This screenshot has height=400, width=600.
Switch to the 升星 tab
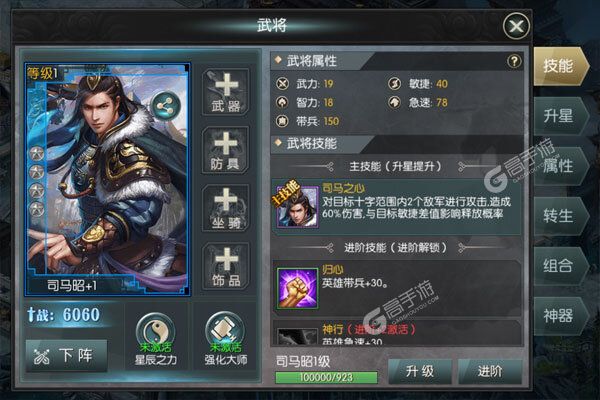[x=560, y=116]
